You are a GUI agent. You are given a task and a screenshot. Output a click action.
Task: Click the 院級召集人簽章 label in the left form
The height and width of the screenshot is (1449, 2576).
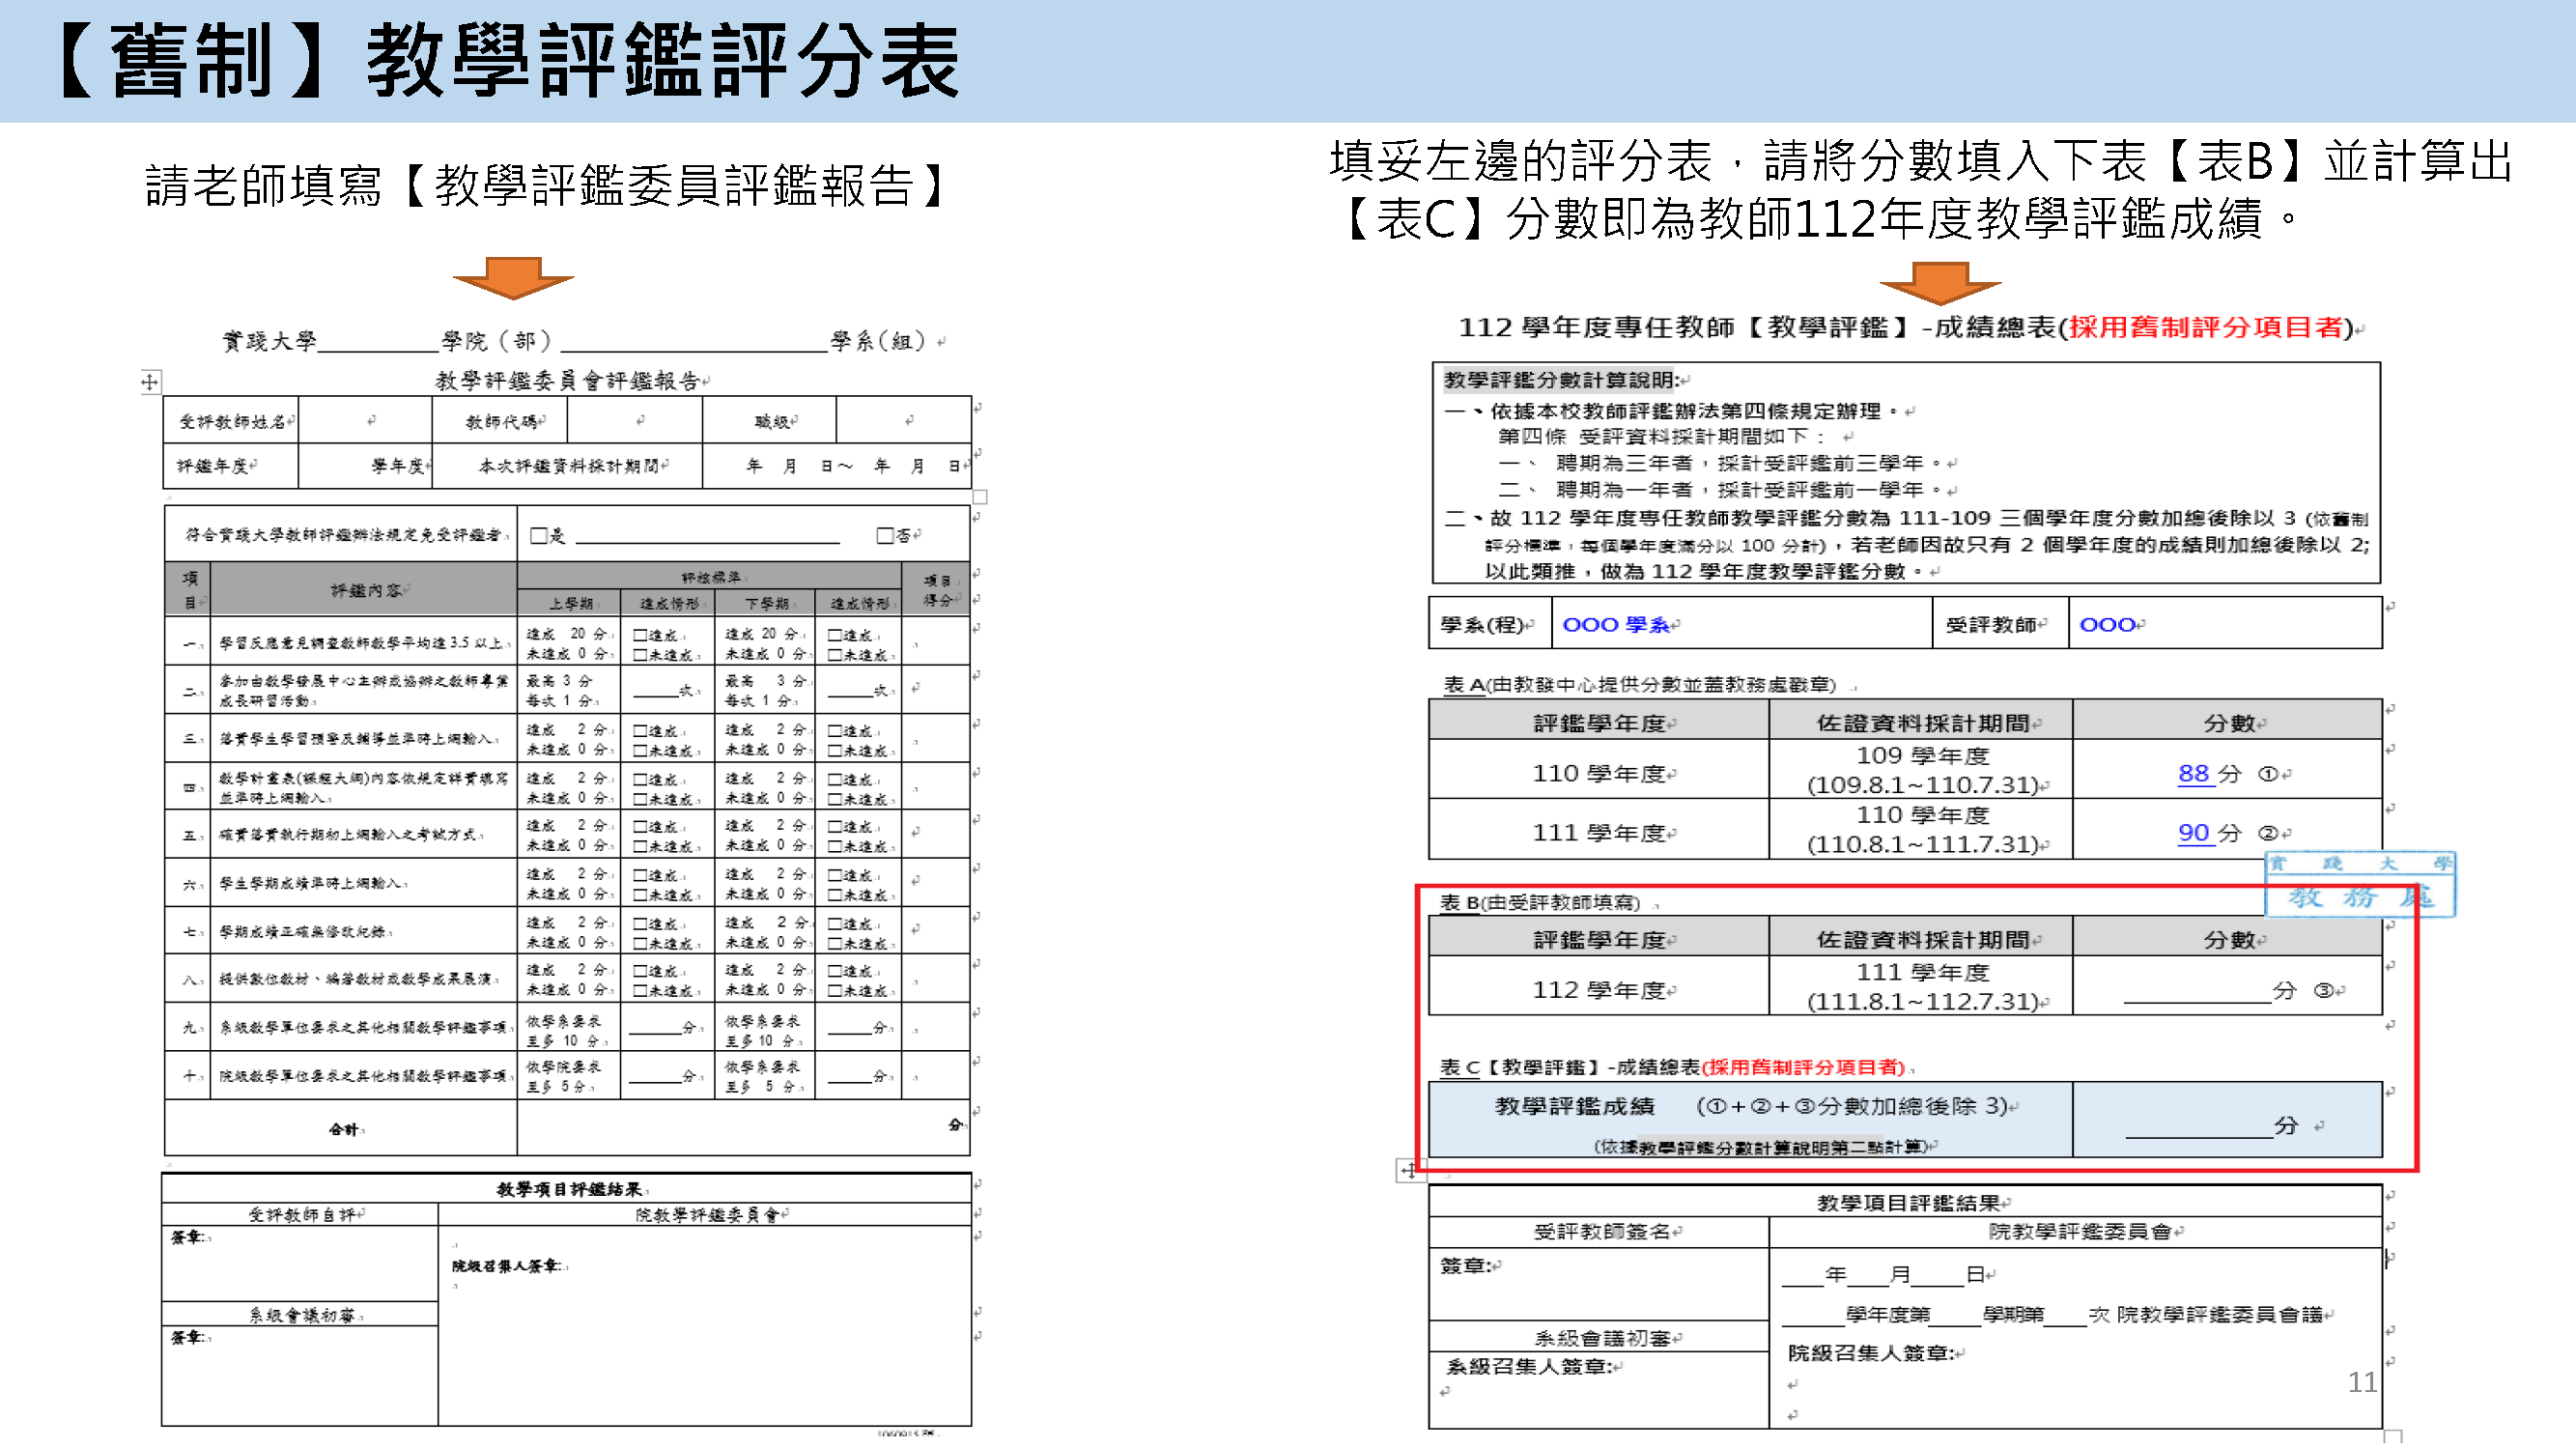pos(507,1267)
